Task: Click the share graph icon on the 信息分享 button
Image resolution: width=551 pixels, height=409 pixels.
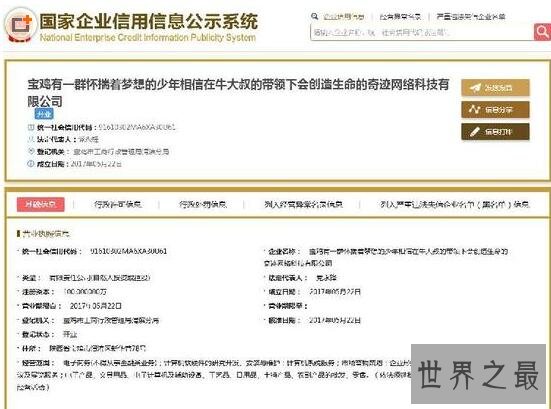Action: [474, 109]
